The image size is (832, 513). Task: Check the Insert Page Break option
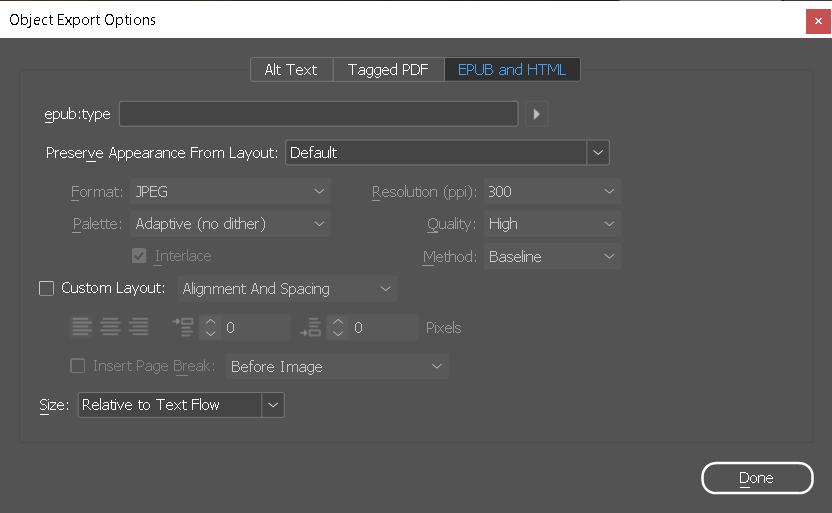tap(78, 367)
